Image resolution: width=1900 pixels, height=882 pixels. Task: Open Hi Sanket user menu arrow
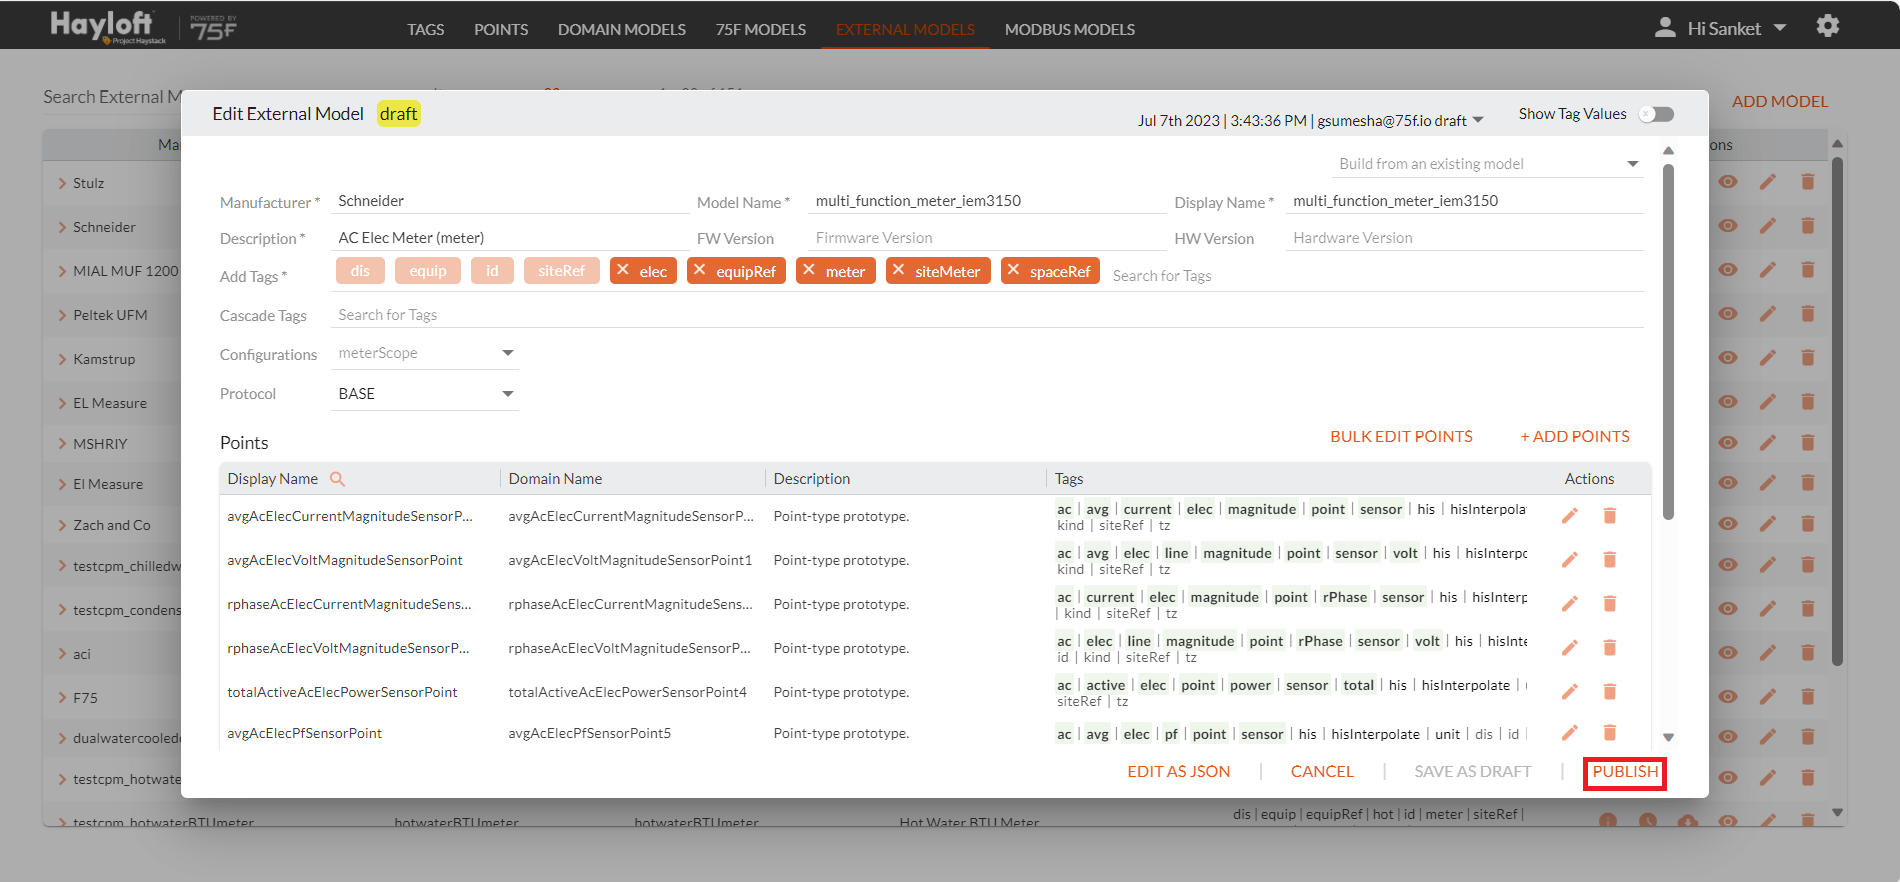[x=1780, y=28]
